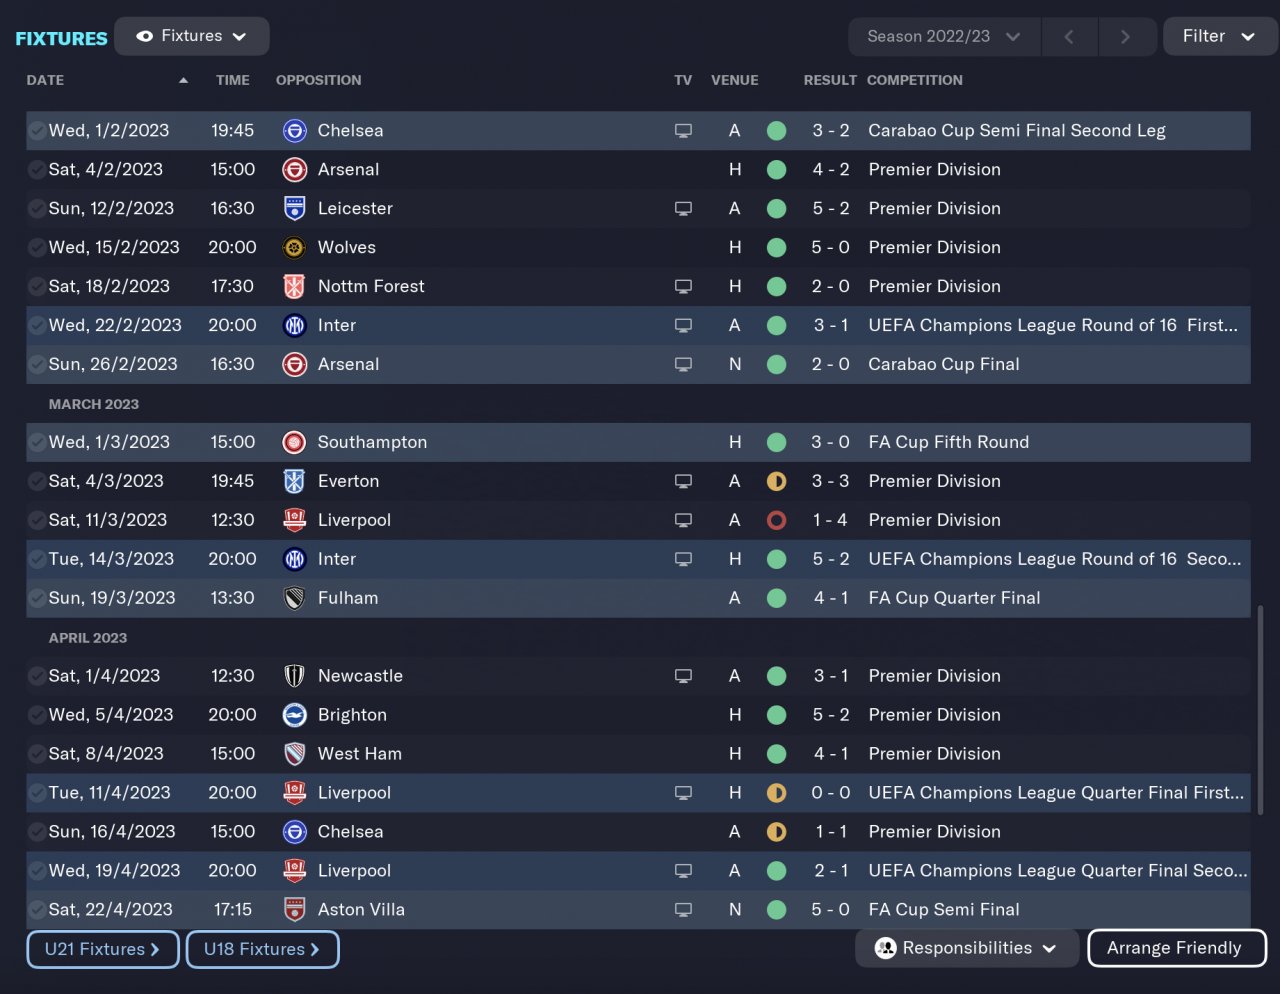Screen dimensions: 1280x994
Task: Toggle the tick on the Sat 4/2/2023 fixture
Action: [x=36, y=170]
